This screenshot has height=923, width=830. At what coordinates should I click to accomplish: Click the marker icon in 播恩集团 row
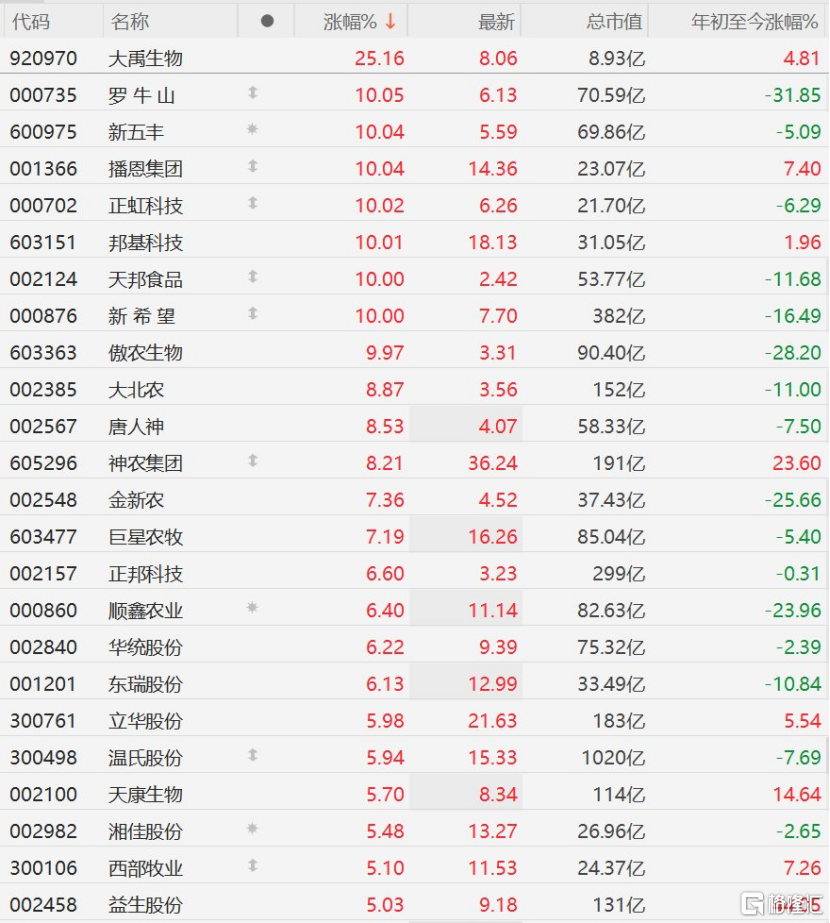253,166
